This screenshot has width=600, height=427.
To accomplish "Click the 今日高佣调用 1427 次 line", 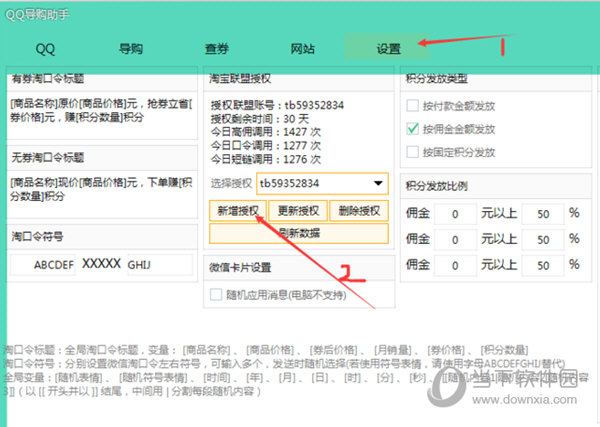I will (x=266, y=132).
